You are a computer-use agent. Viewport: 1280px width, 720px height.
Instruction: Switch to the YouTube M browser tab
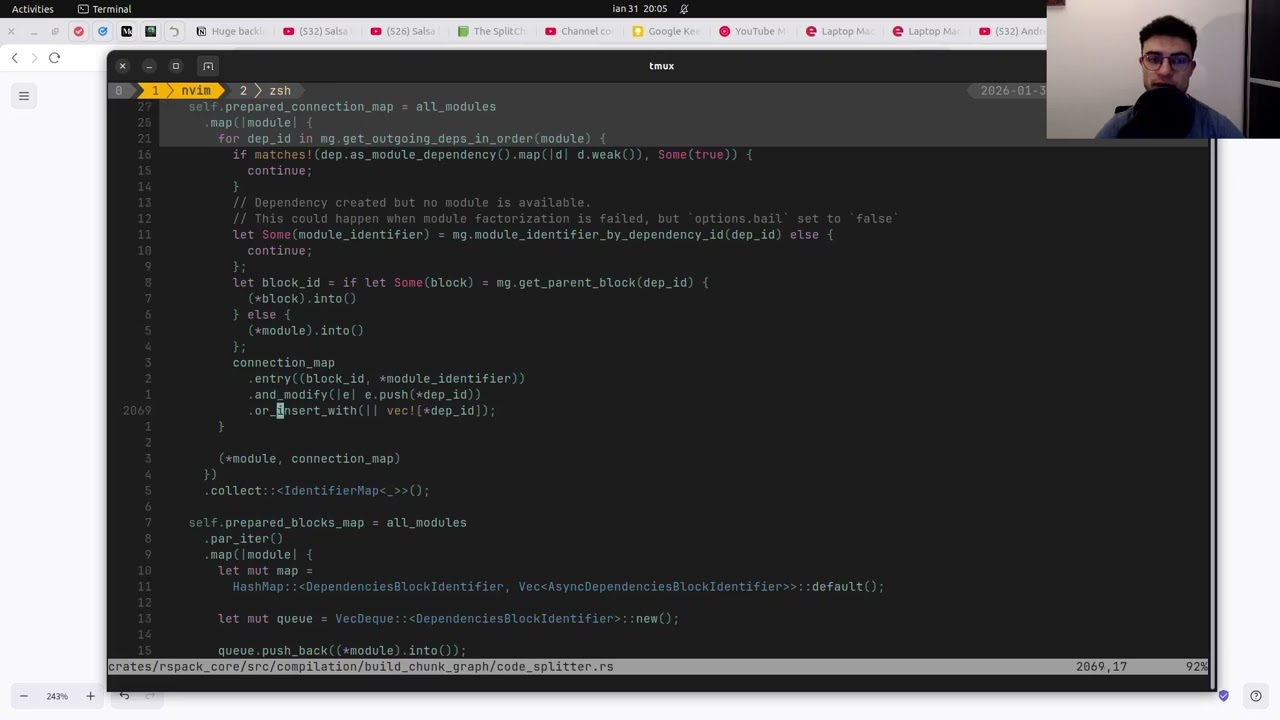pyautogui.click(x=752, y=31)
